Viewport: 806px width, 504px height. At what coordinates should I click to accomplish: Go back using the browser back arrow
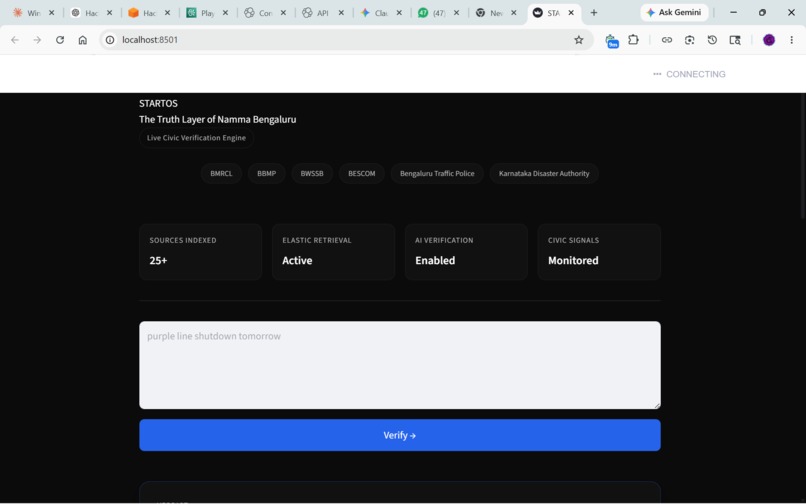15,40
